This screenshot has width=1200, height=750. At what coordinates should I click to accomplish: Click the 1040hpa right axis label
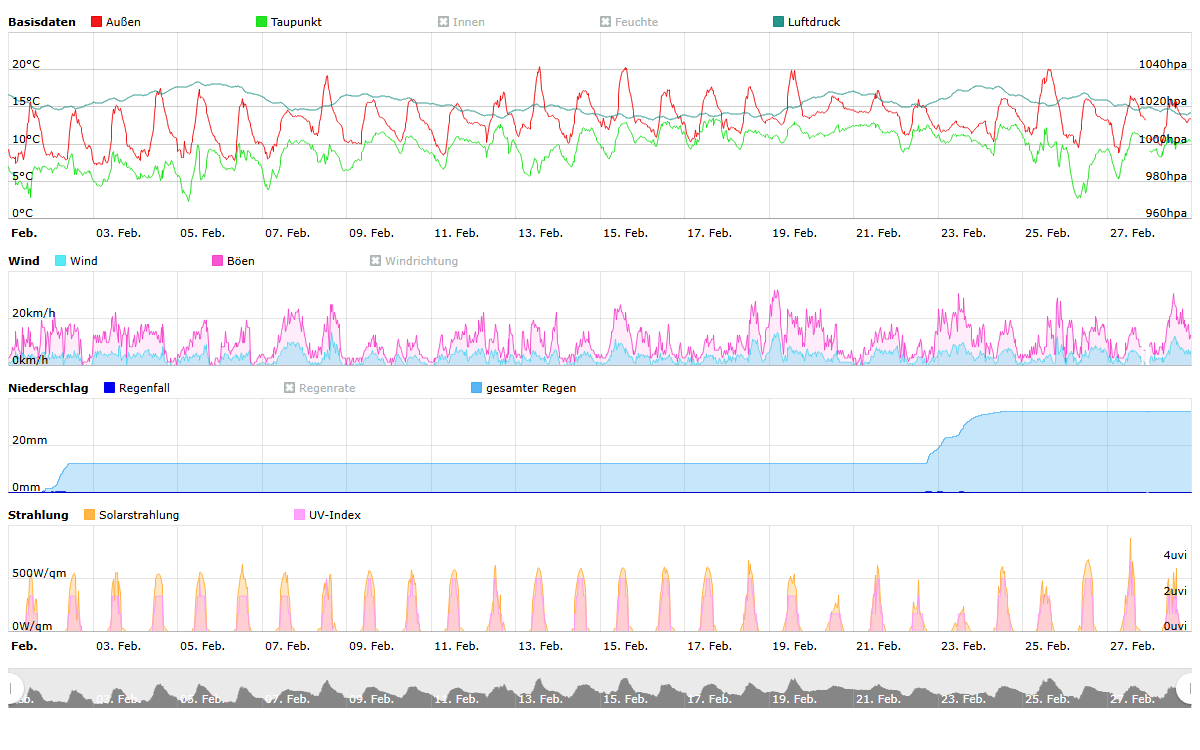[1162, 64]
